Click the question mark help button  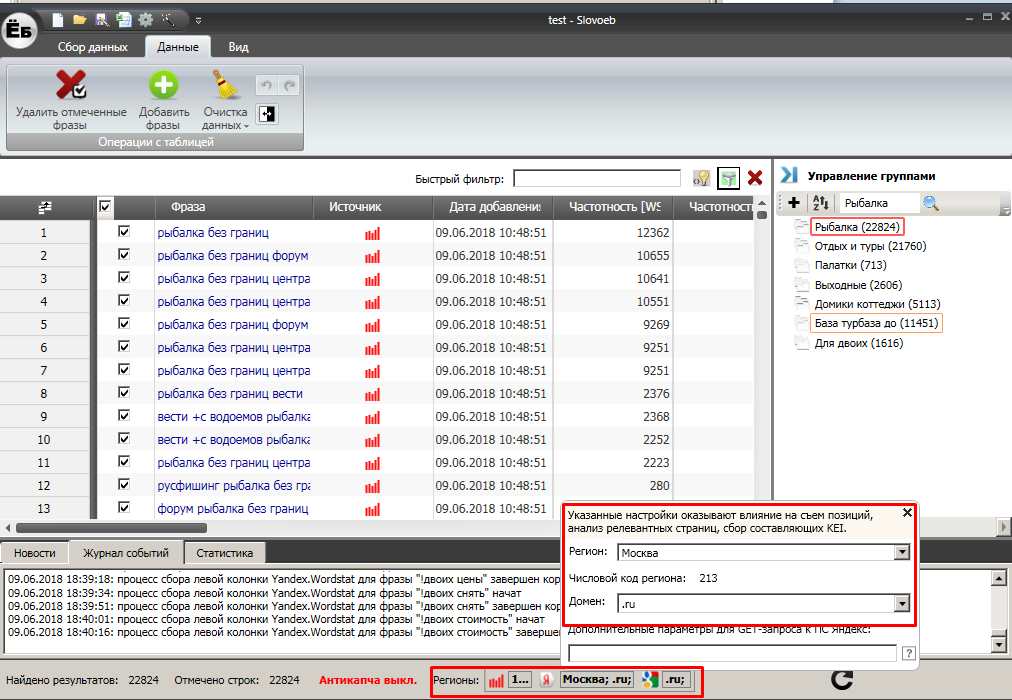[908, 653]
